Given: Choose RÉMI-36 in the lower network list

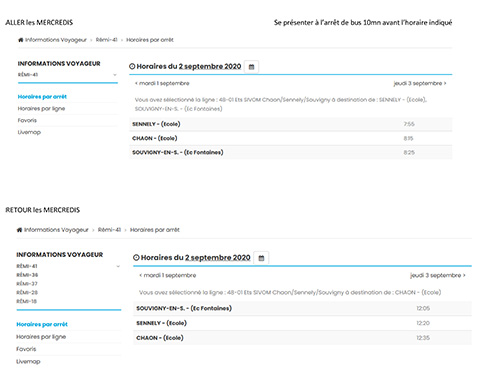Looking at the screenshot, I should coord(27,275).
